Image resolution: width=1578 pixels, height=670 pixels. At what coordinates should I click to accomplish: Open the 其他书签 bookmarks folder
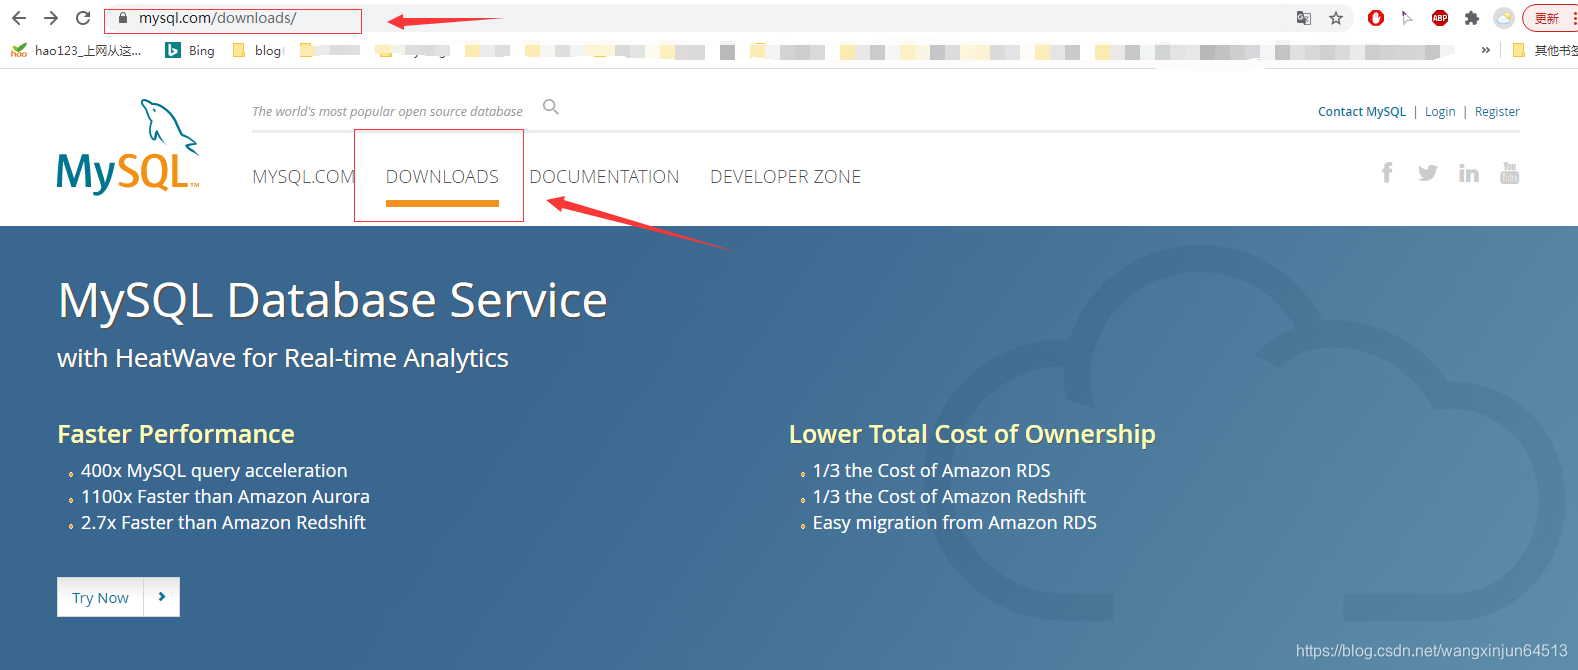click(1545, 50)
